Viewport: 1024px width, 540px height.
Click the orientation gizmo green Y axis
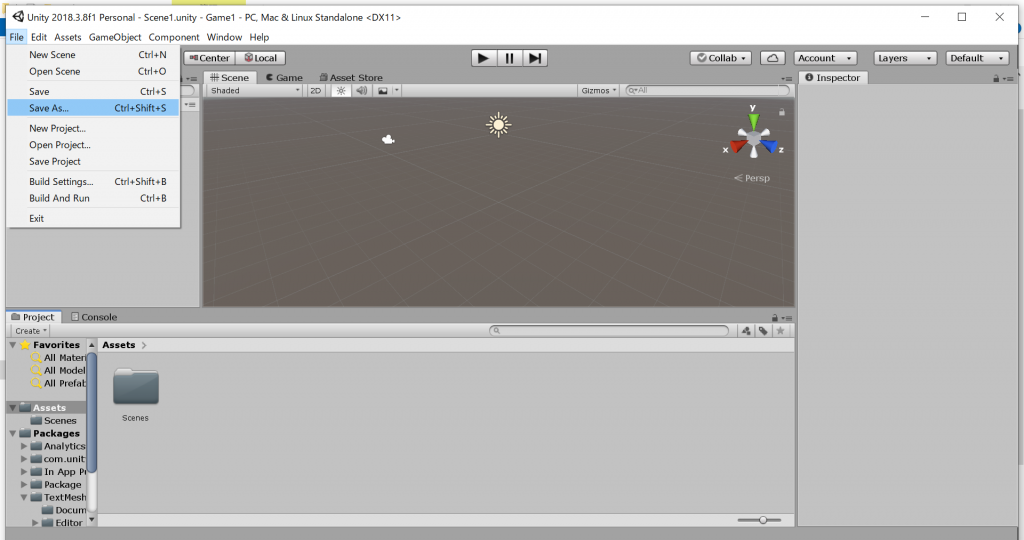point(754,119)
